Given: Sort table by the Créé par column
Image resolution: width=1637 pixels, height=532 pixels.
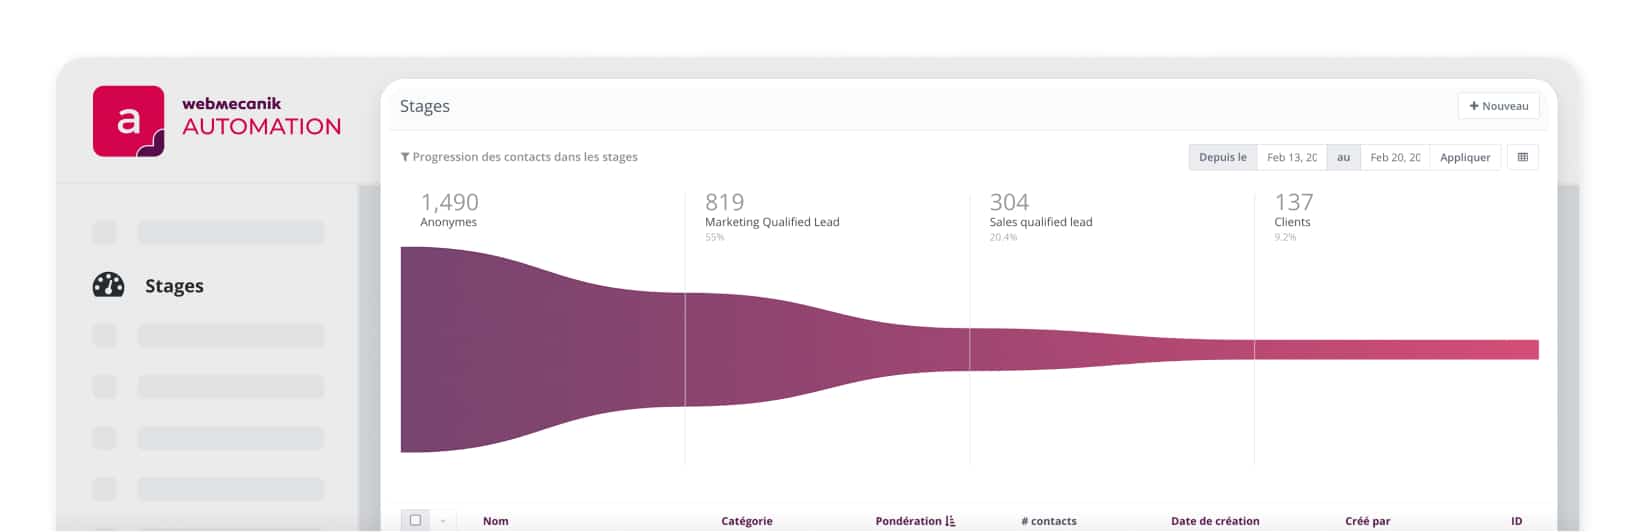Looking at the screenshot, I should click(1367, 521).
